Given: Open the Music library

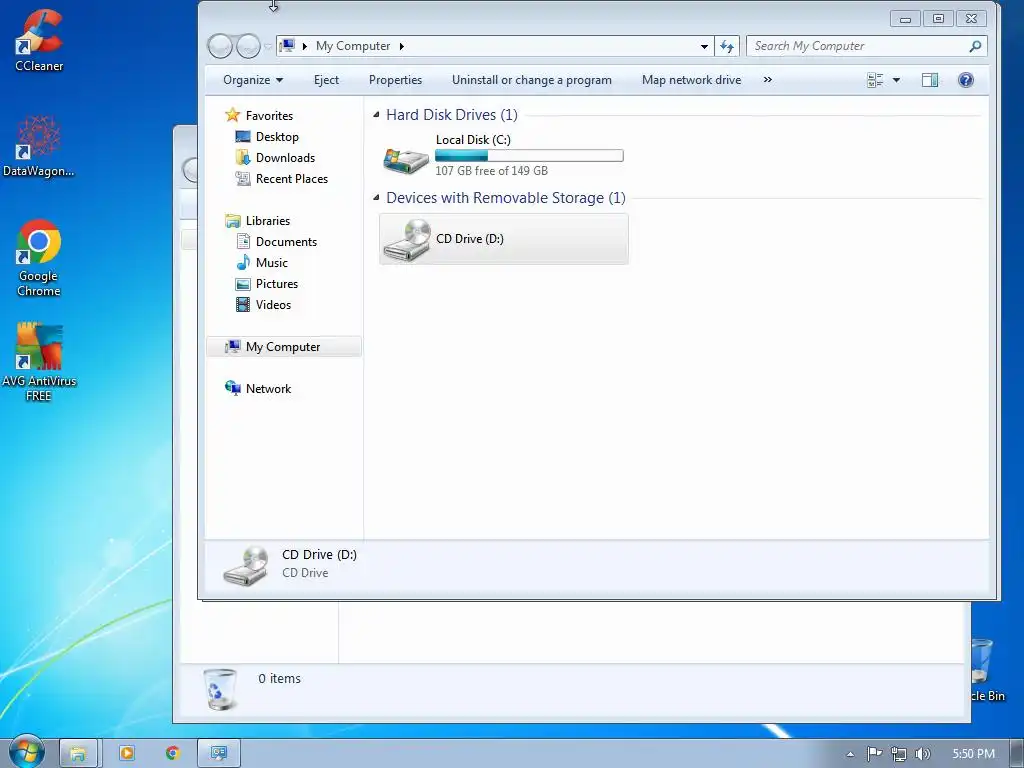Looking at the screenshot, I should click(271, 263).
